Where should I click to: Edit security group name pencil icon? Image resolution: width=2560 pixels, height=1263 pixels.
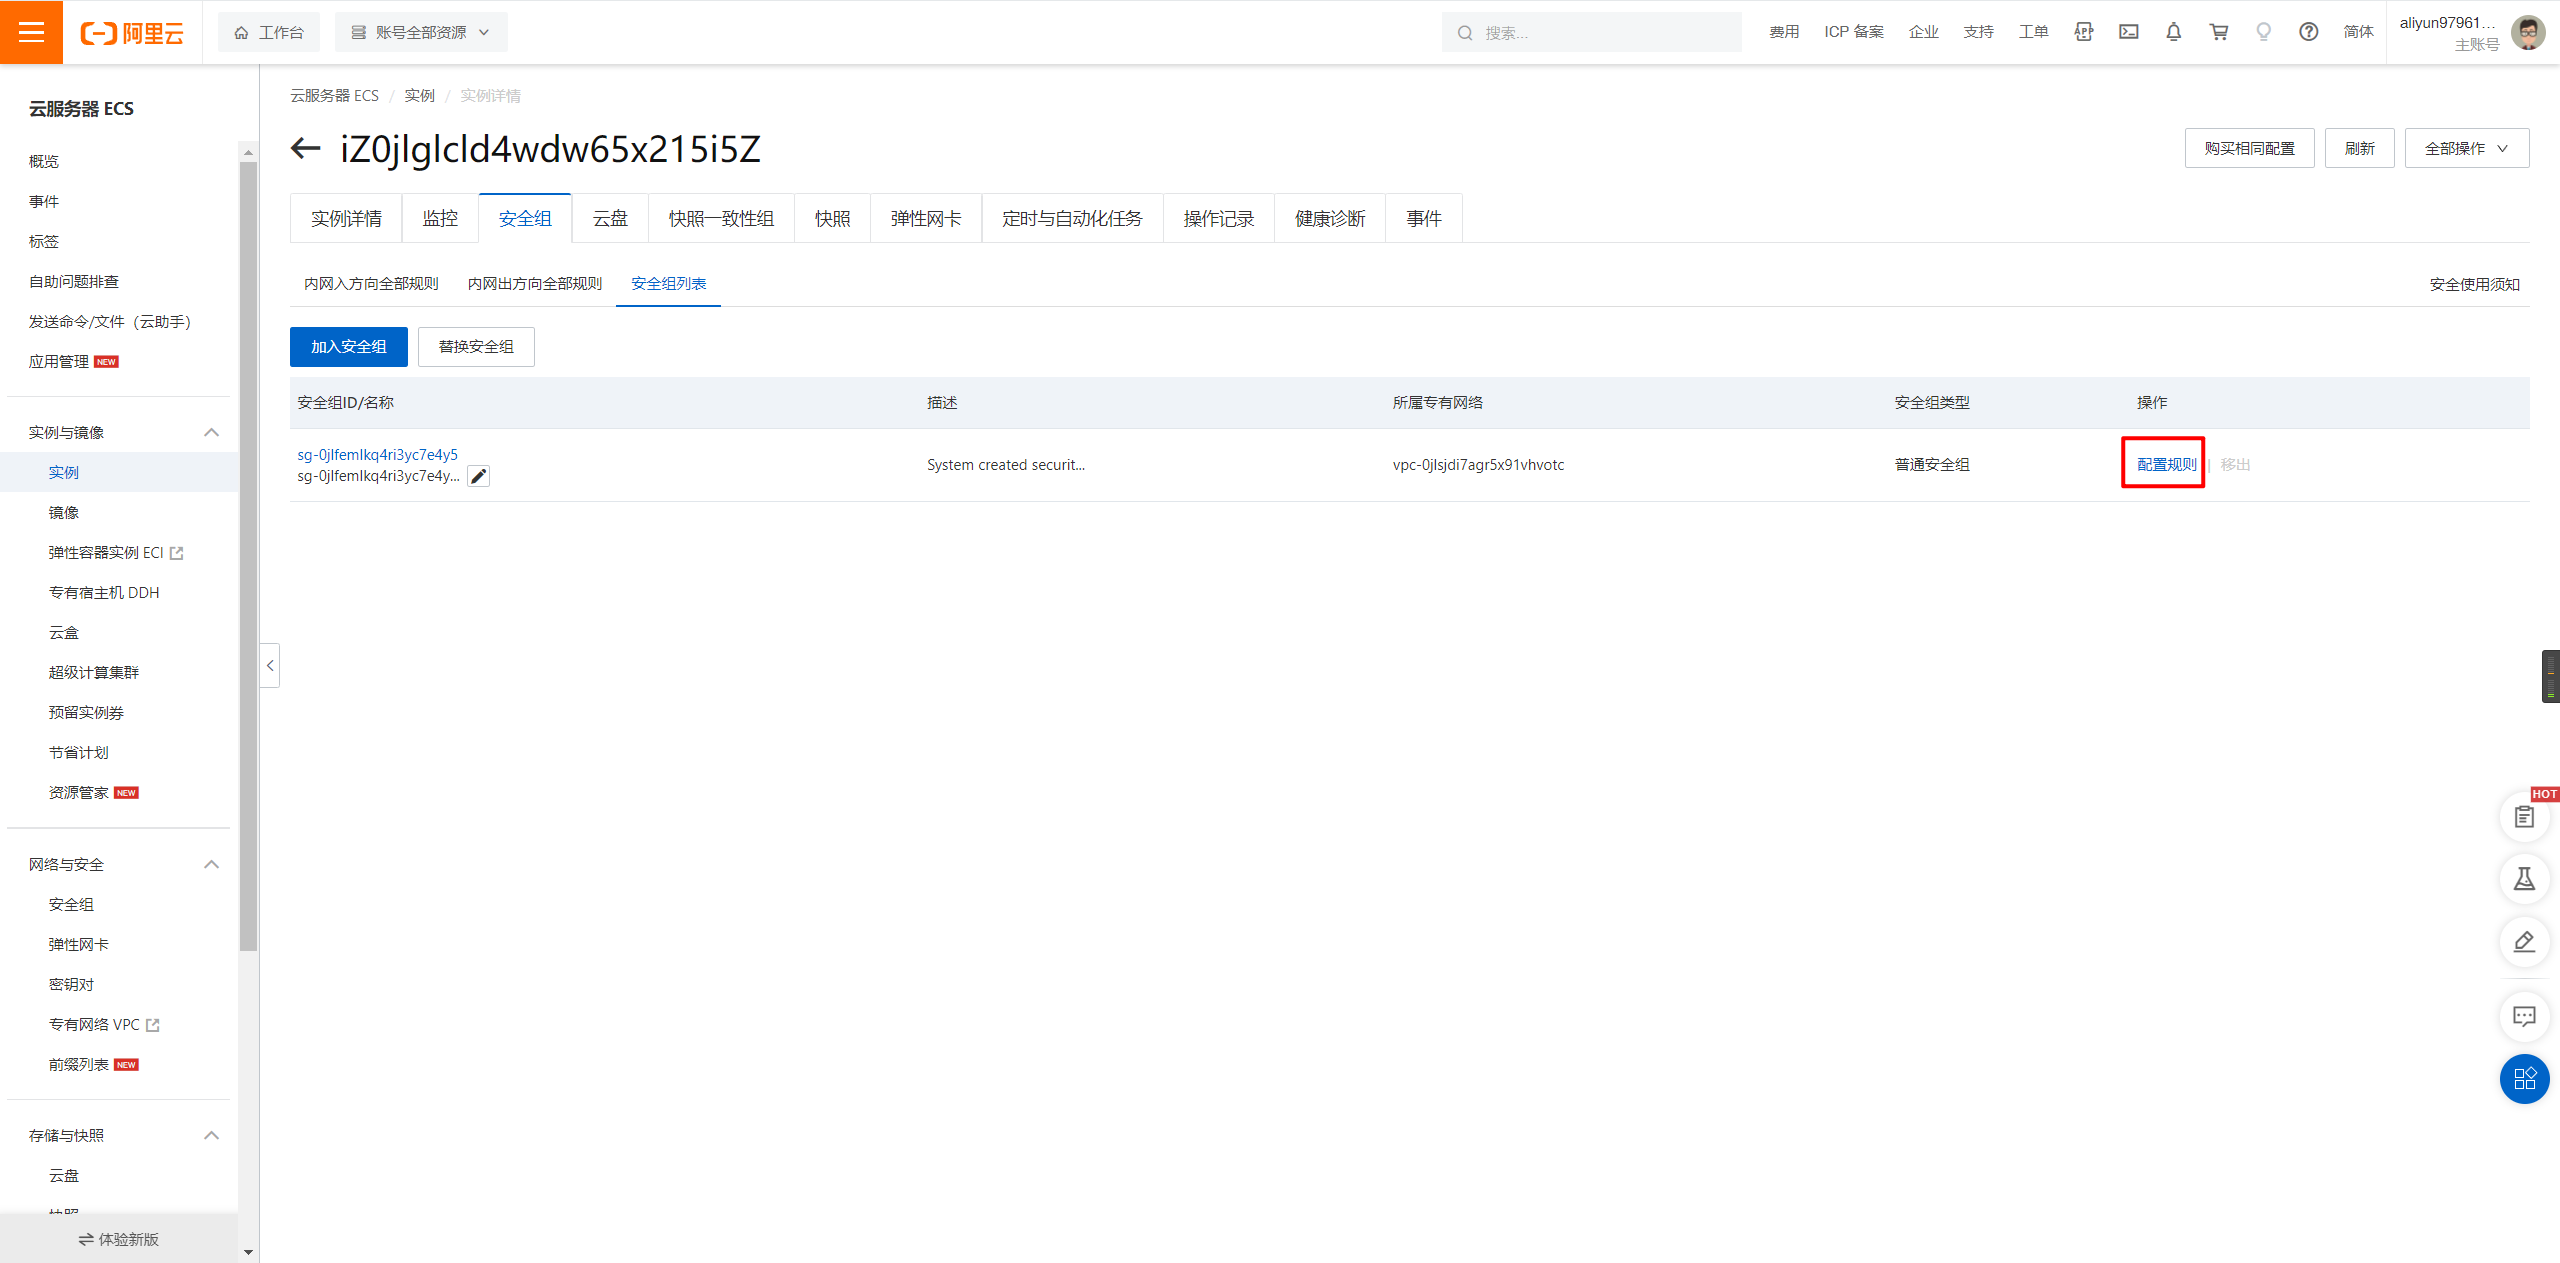pyautogui.click(x=479, y=477)
